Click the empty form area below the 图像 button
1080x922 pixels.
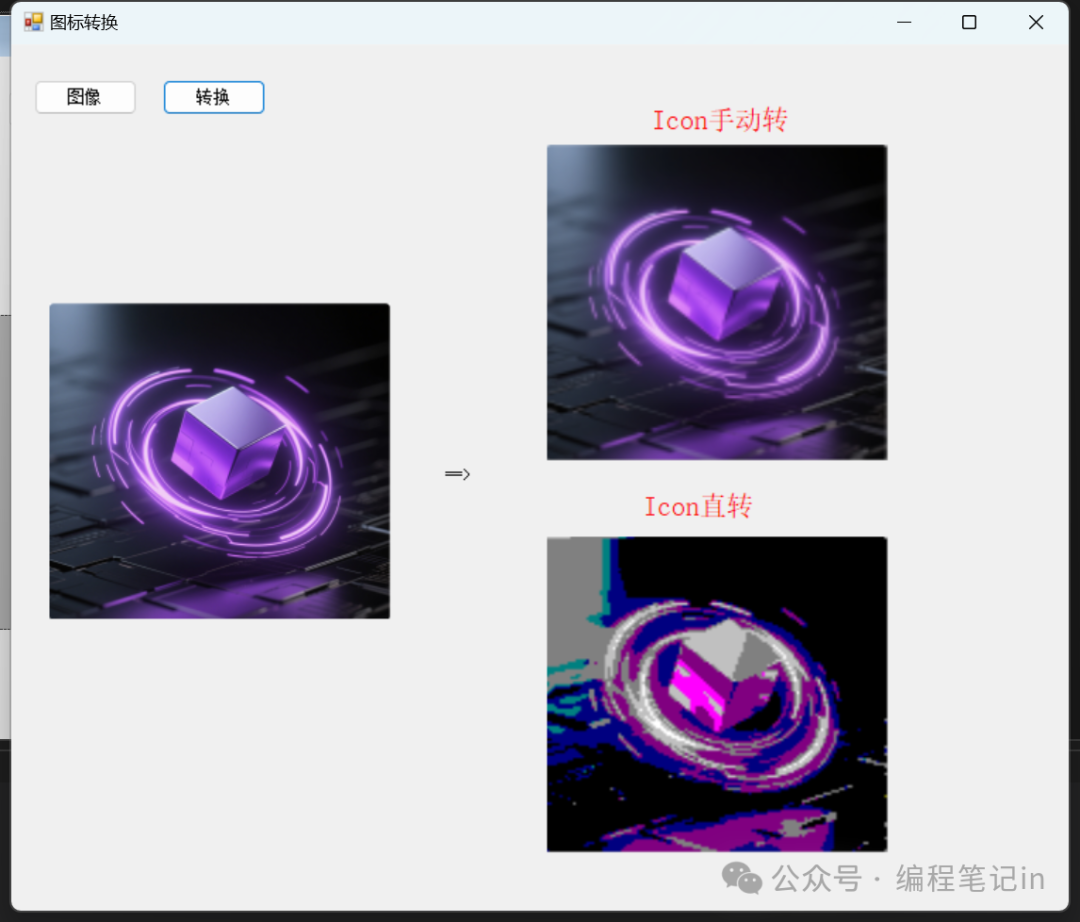tap(85, 200)
